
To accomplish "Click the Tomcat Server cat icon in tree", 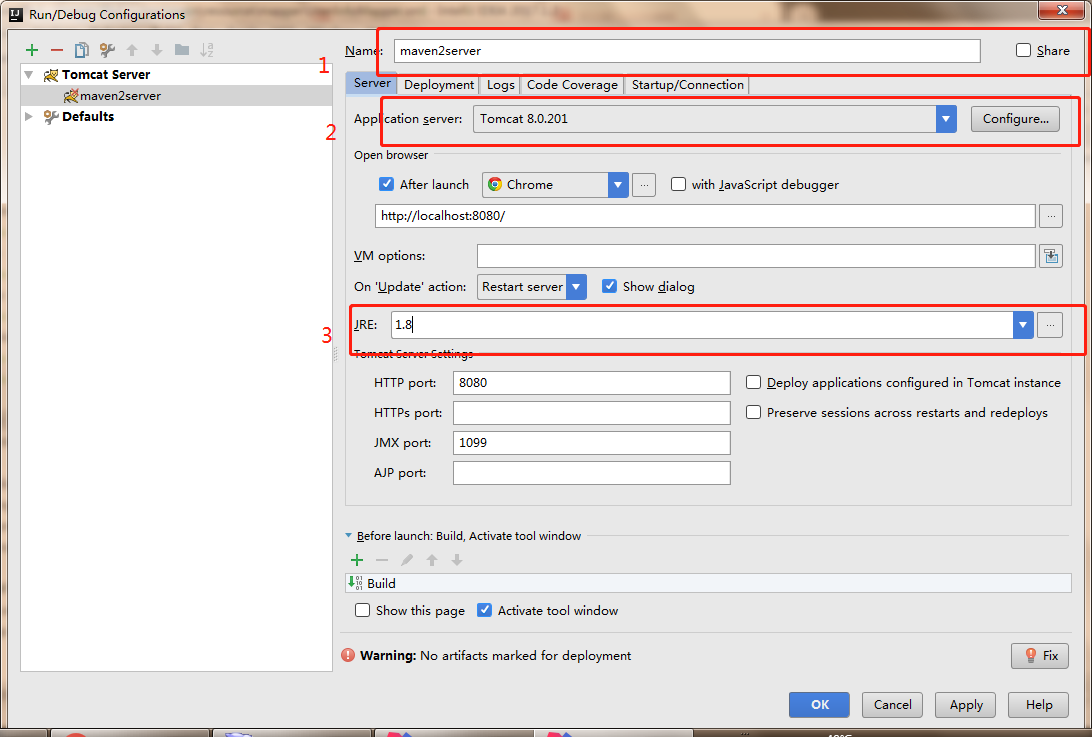I will [x=51, y=75].
